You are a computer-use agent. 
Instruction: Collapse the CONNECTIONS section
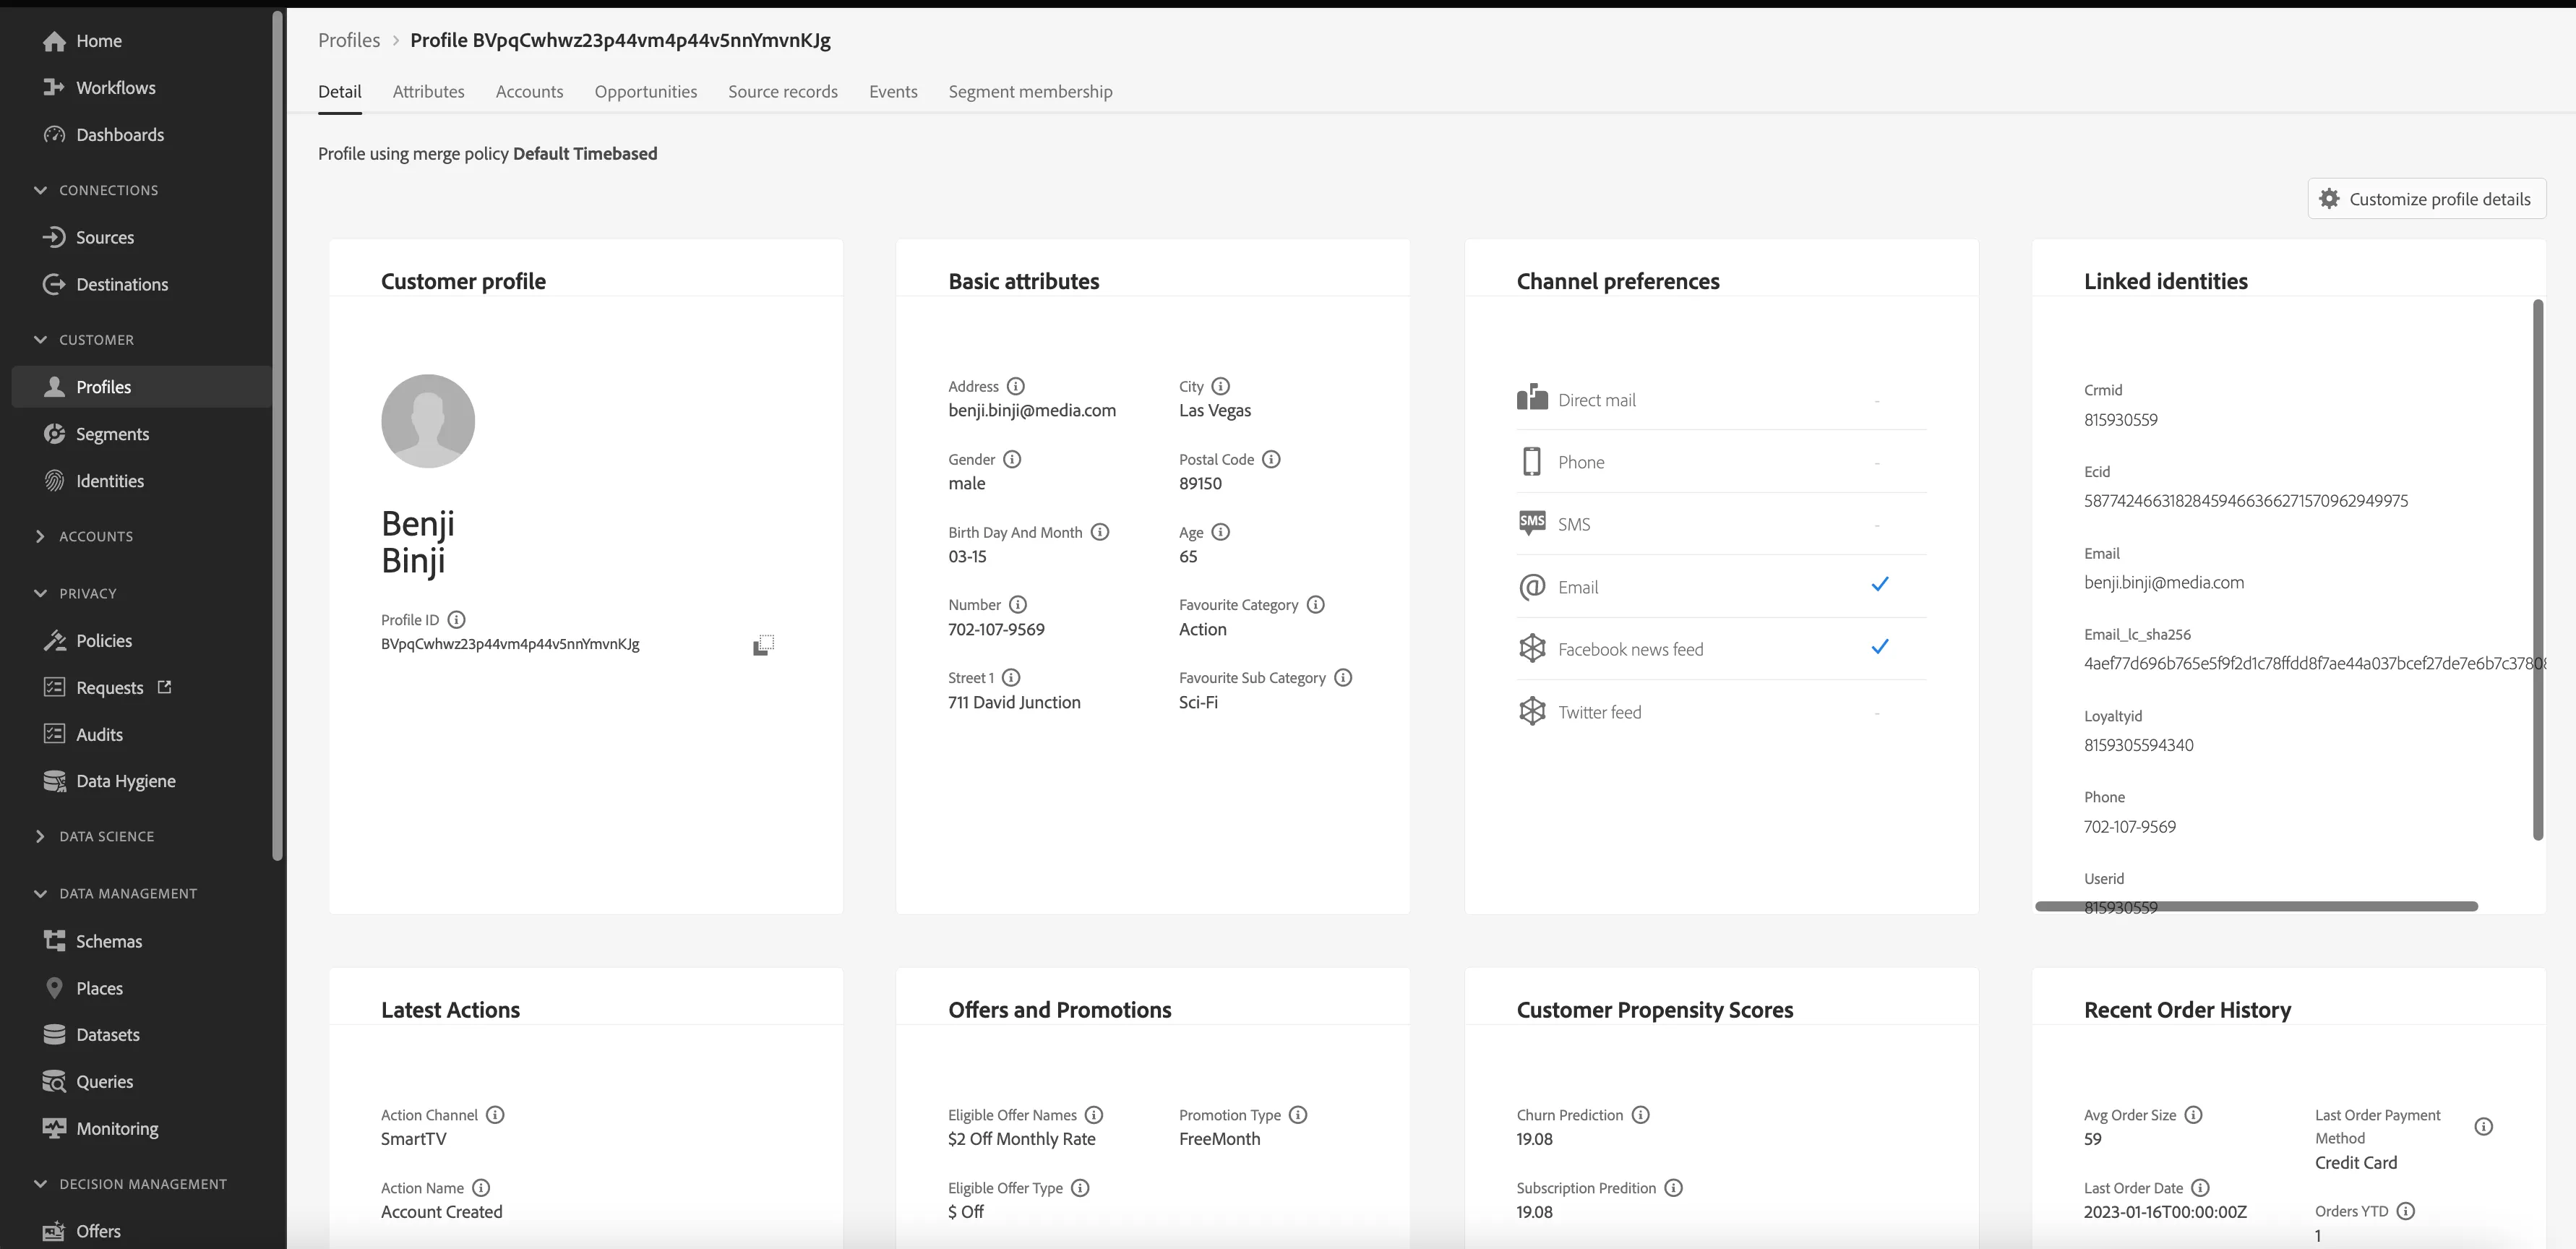[40, 190]
